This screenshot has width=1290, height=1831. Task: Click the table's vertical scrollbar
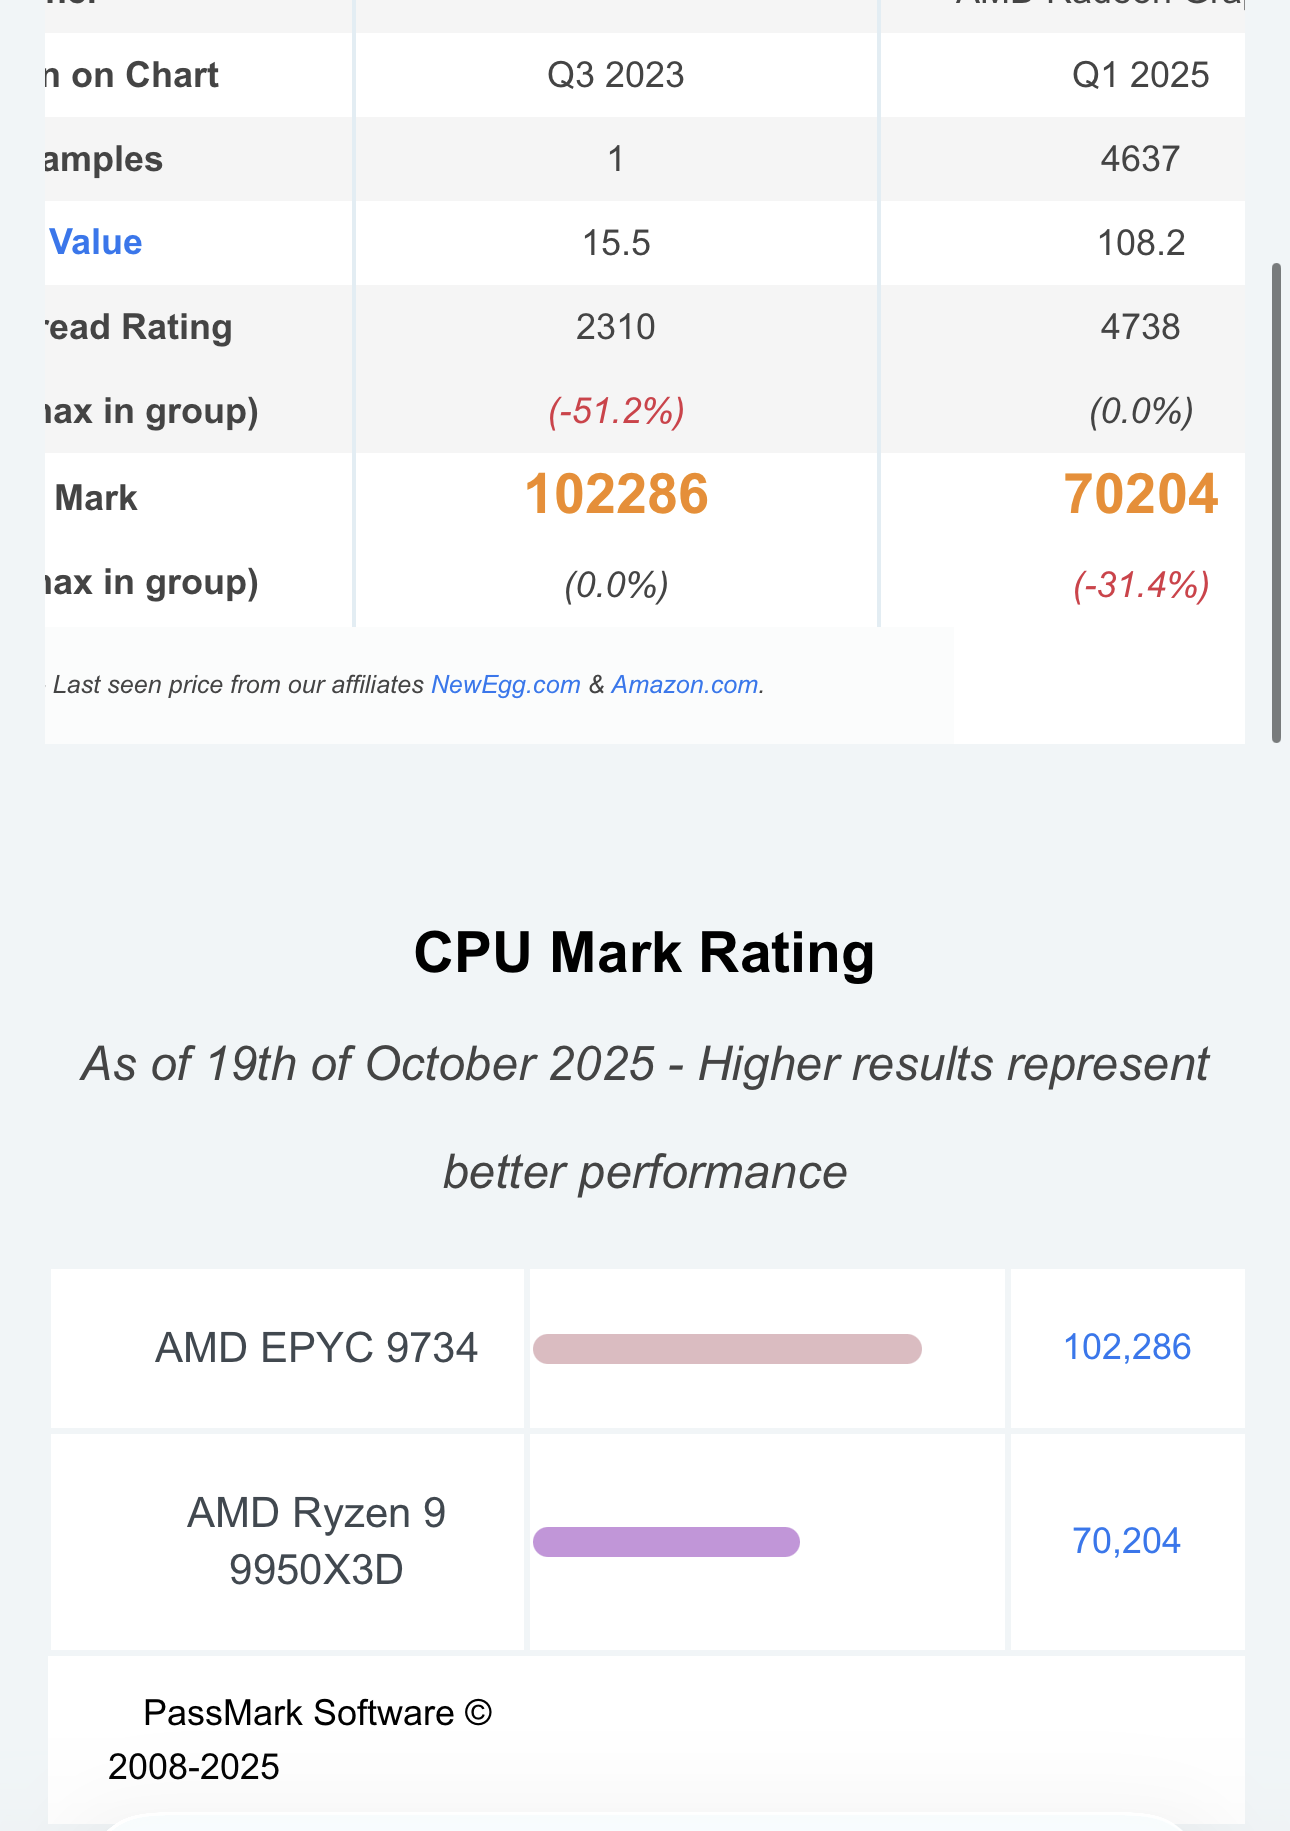click(1276, 502)
